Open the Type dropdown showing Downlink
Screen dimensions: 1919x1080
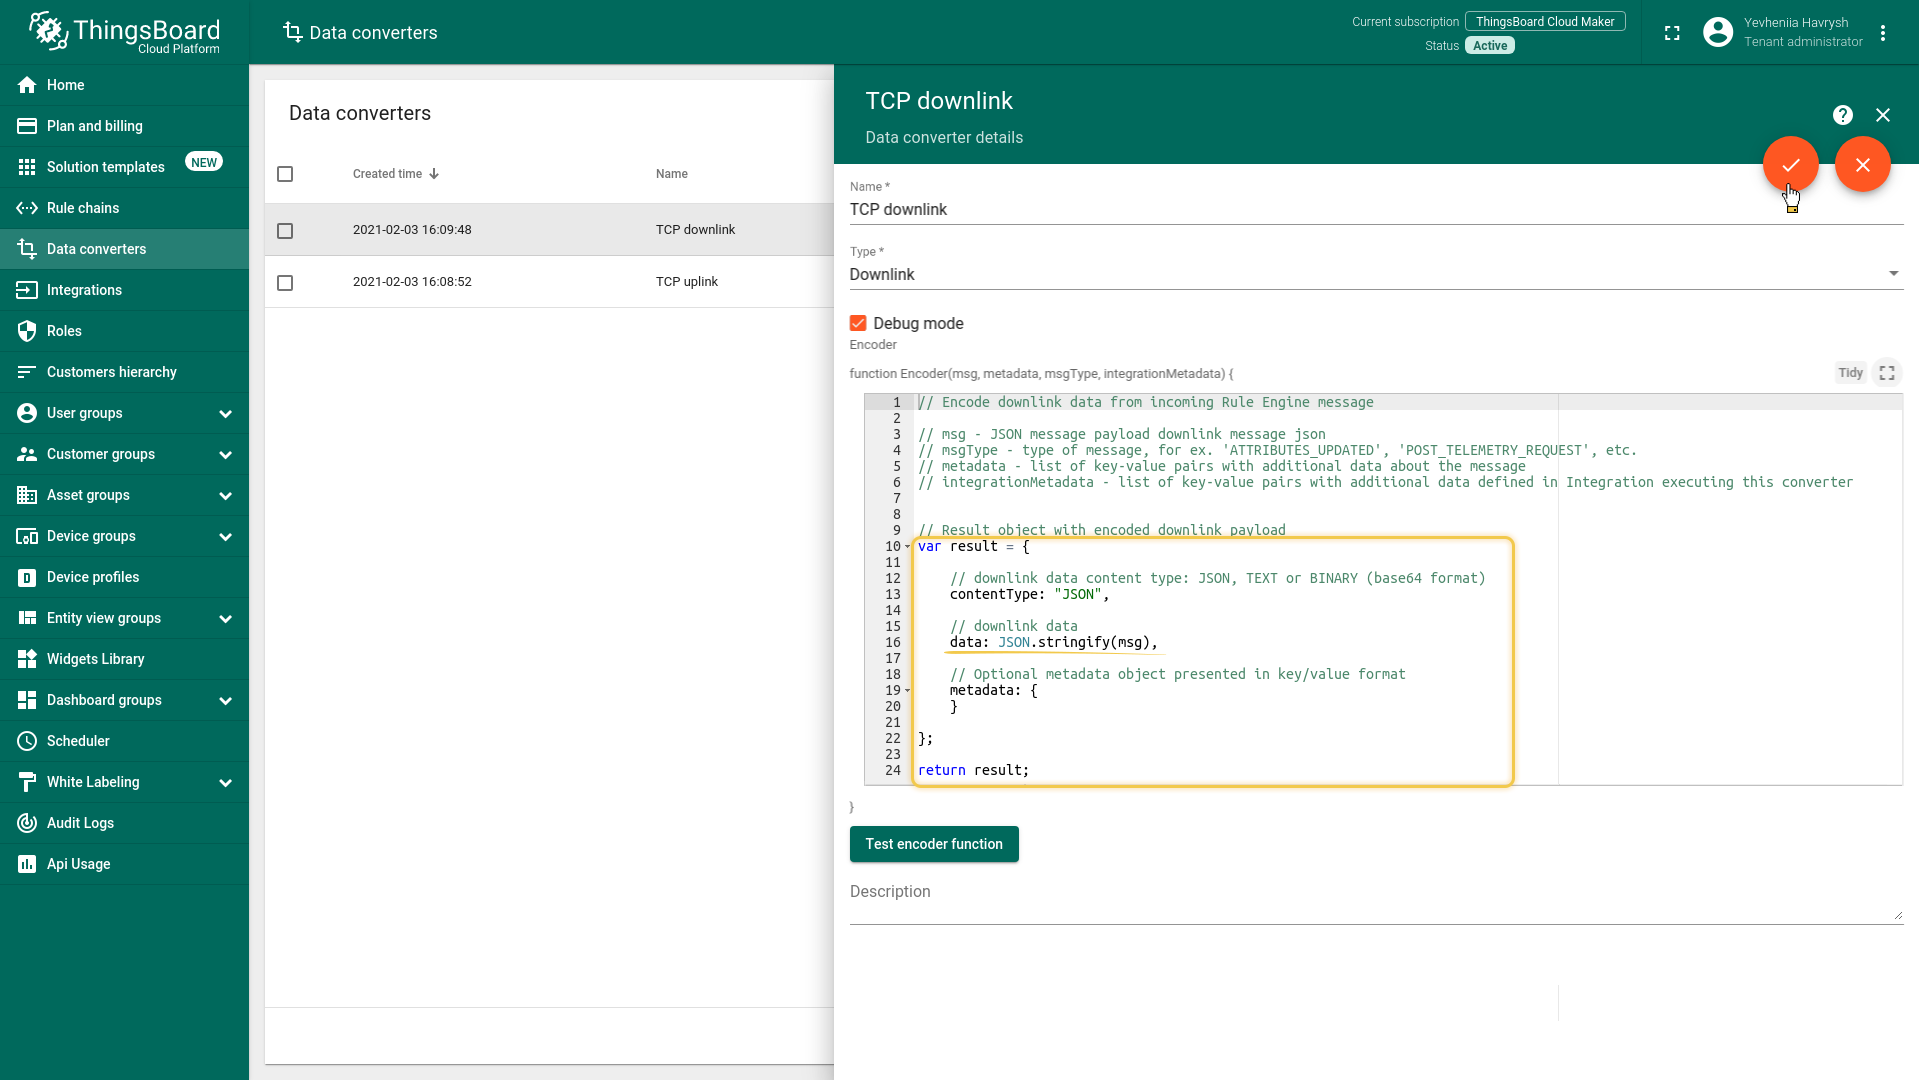coord(1375,274)
